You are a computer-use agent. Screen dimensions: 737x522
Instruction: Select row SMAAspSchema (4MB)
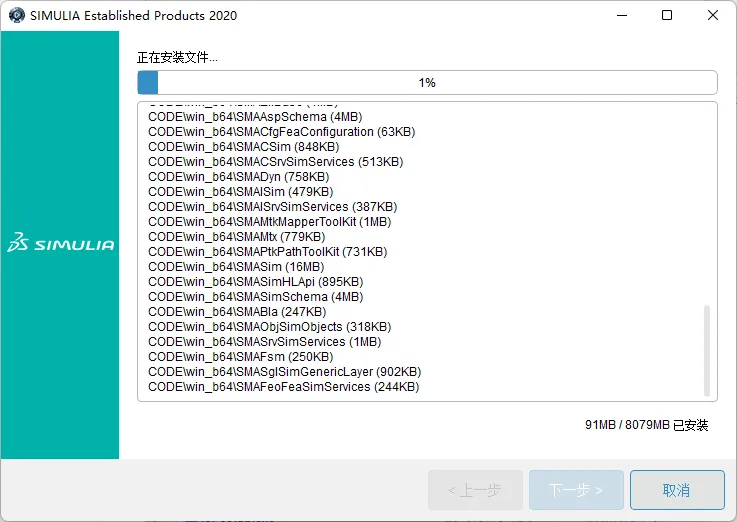[255, 117]
